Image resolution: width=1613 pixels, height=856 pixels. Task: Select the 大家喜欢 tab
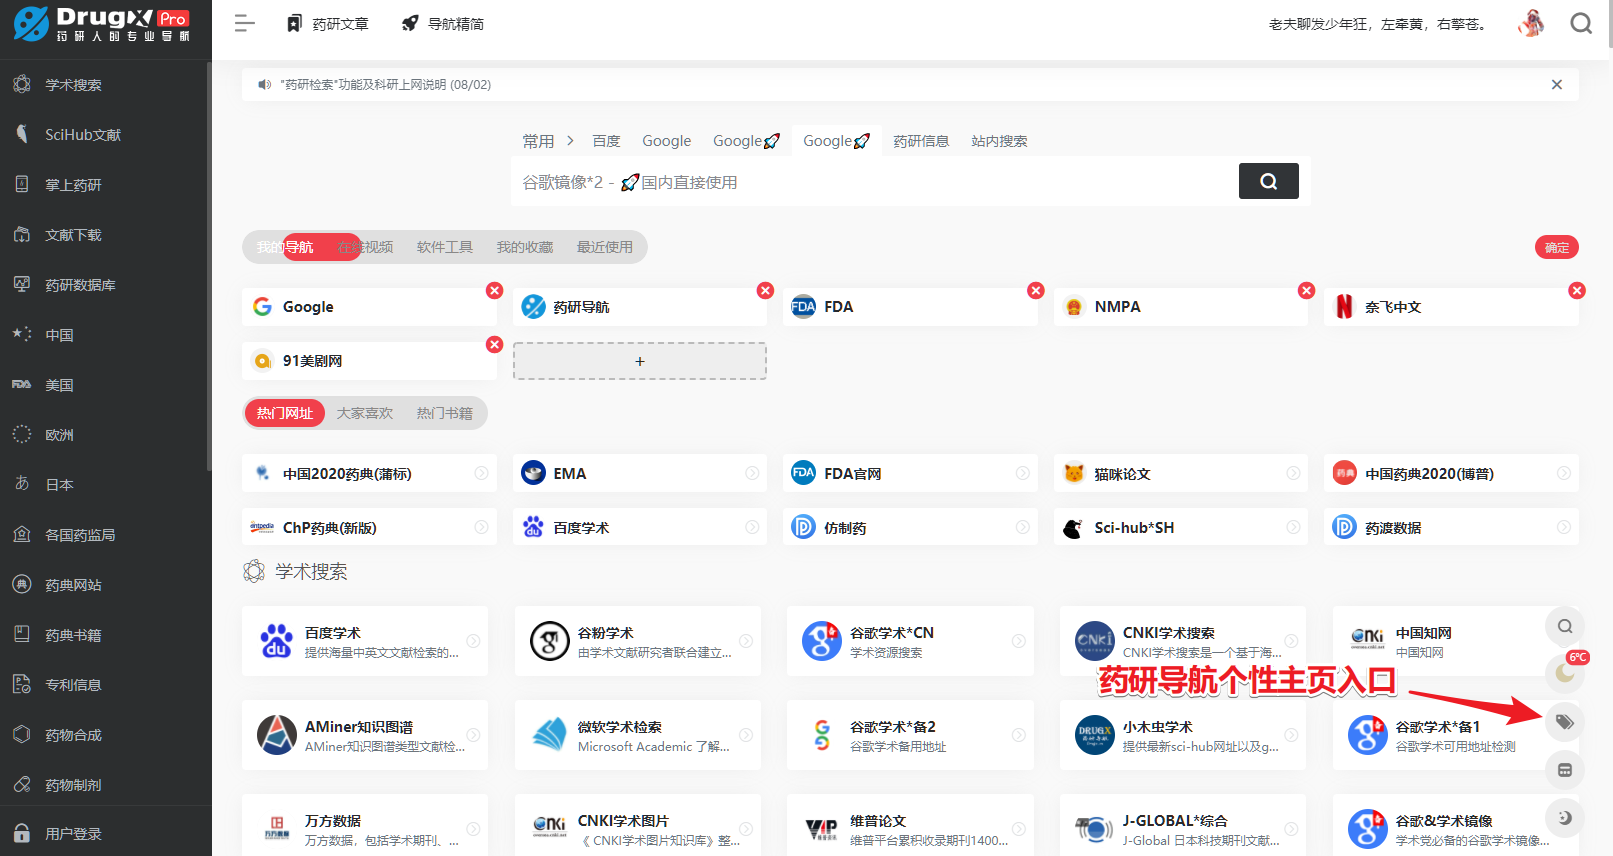(x=364, y=413)
